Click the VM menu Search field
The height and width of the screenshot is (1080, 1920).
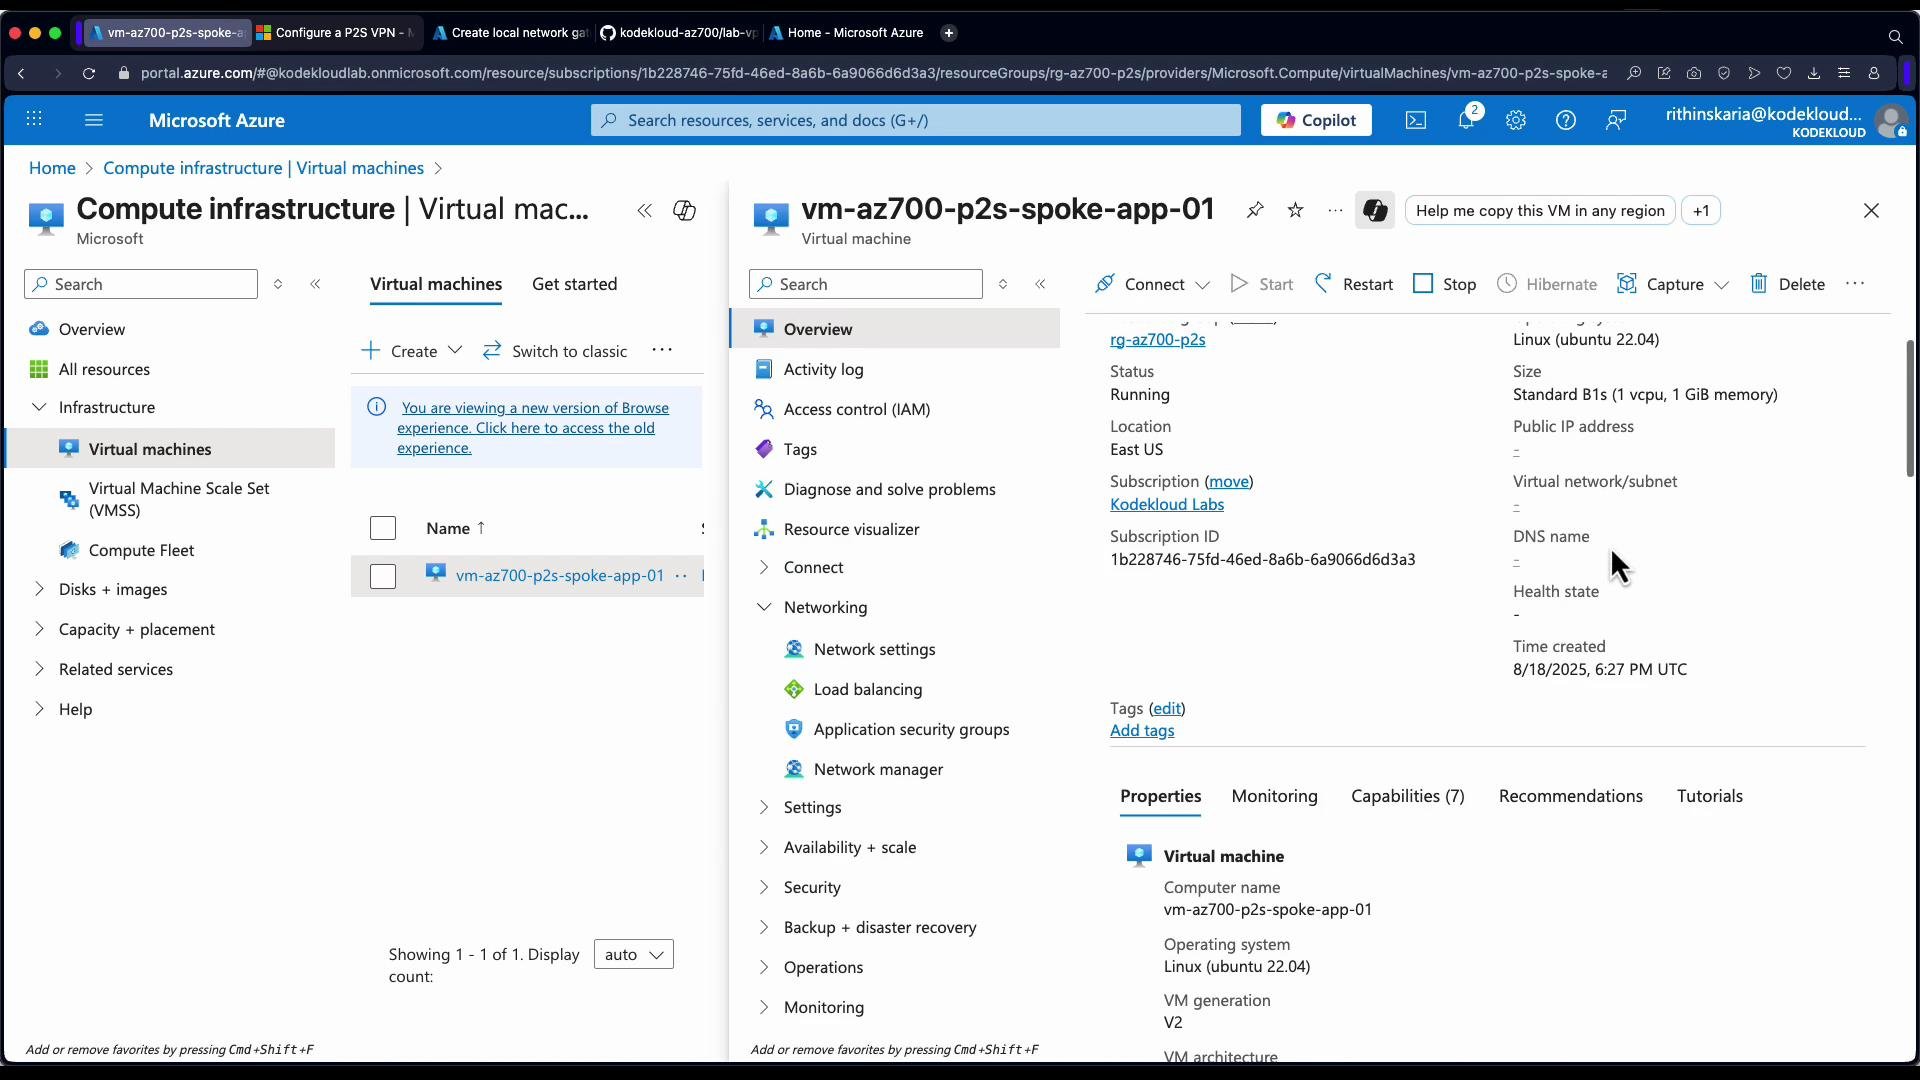tap(866, 284)
